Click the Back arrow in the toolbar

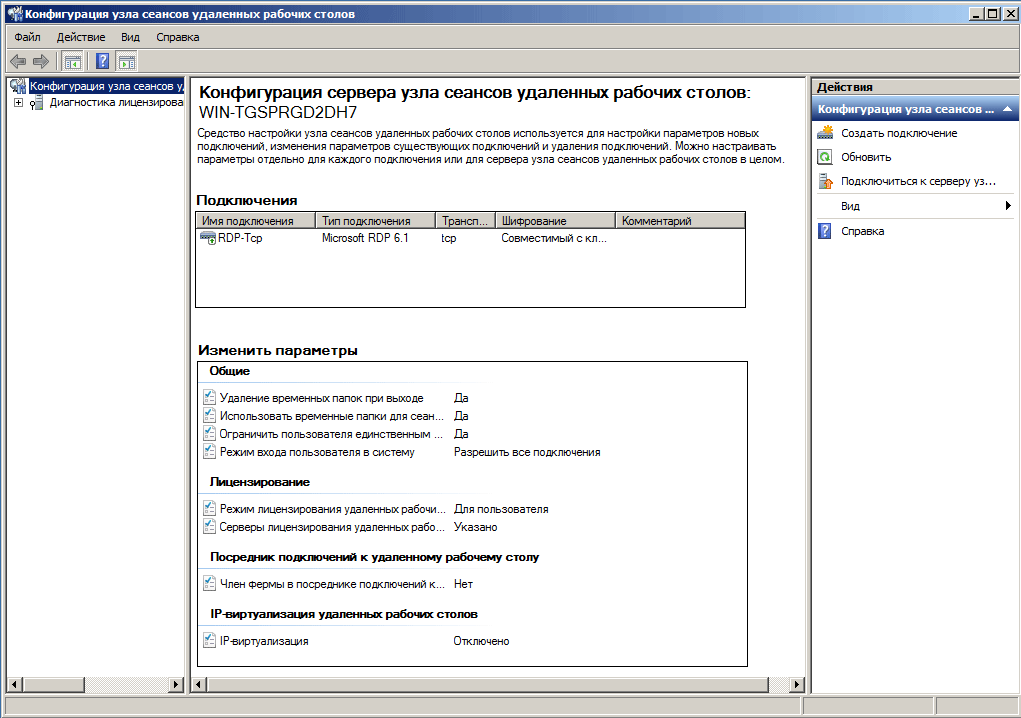point(18,62)
